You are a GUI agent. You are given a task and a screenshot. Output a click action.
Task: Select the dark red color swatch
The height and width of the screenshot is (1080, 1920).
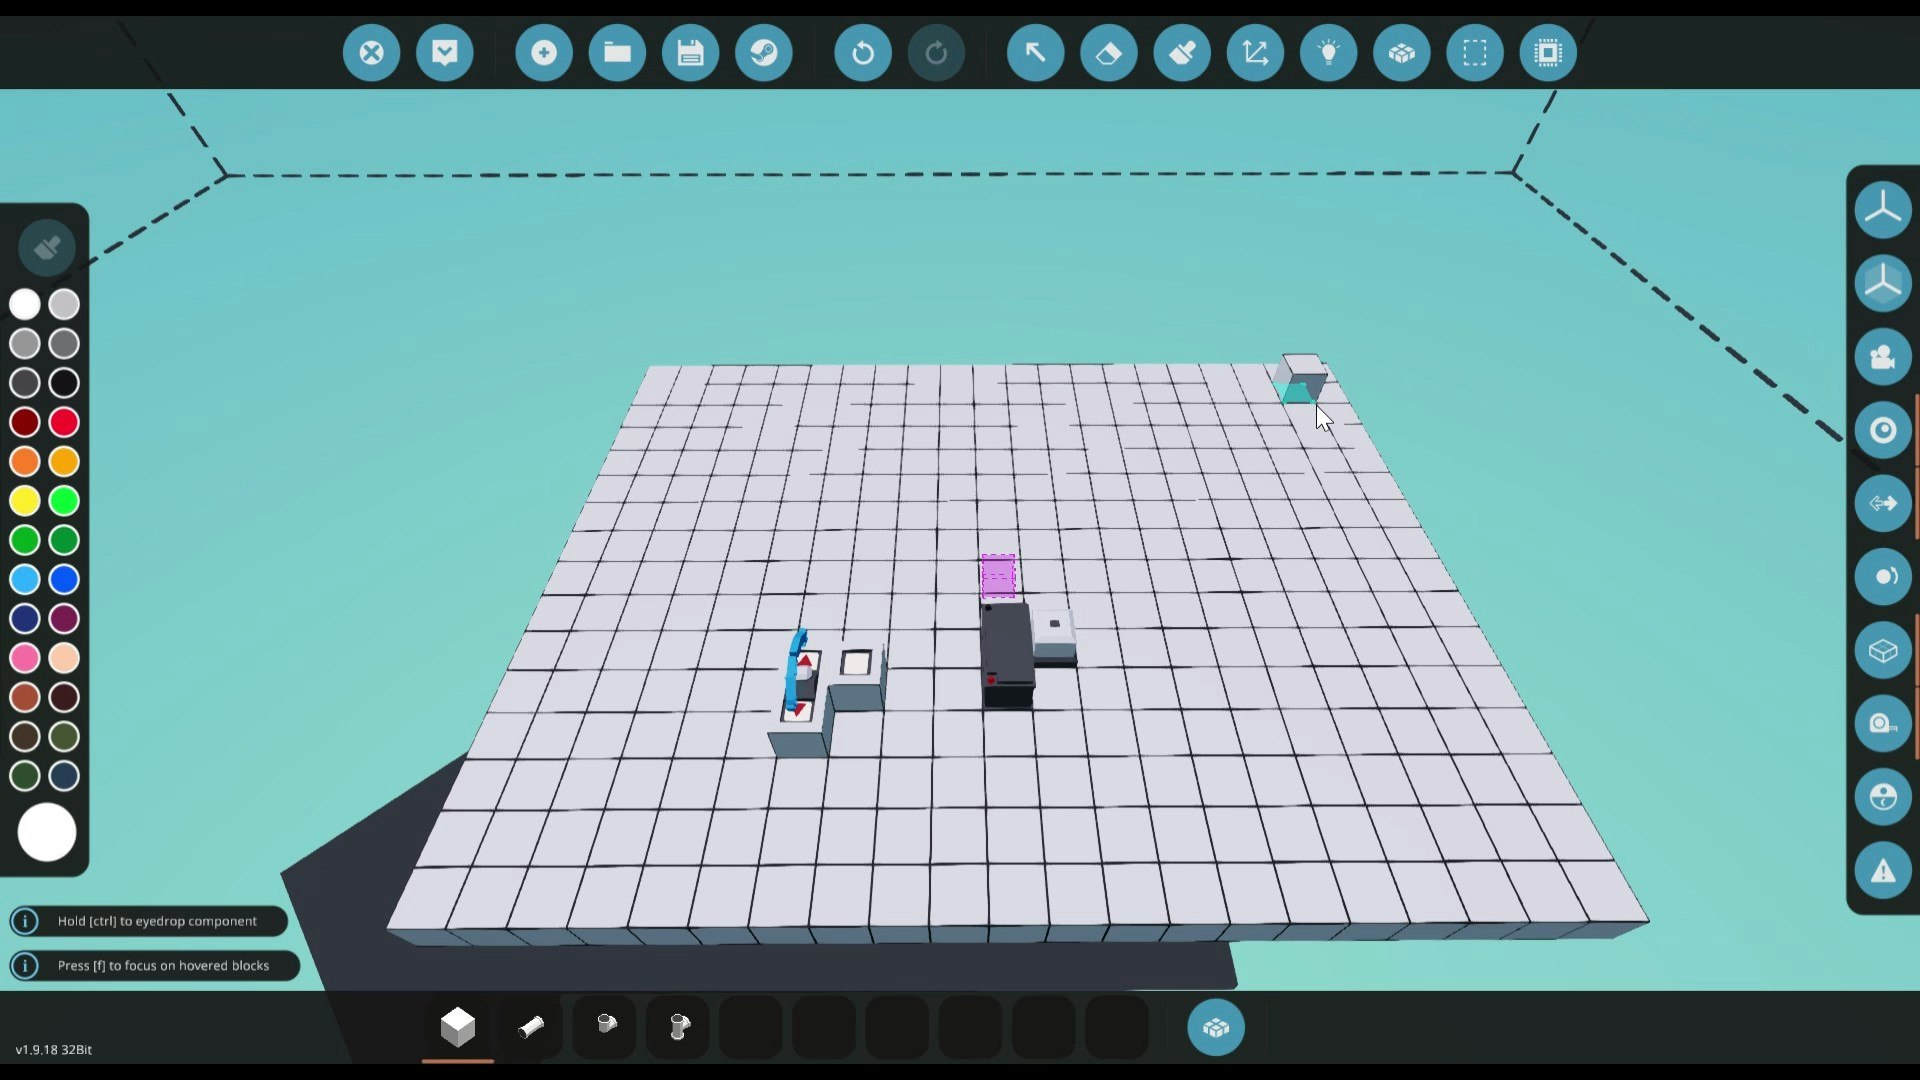point(25,422)
